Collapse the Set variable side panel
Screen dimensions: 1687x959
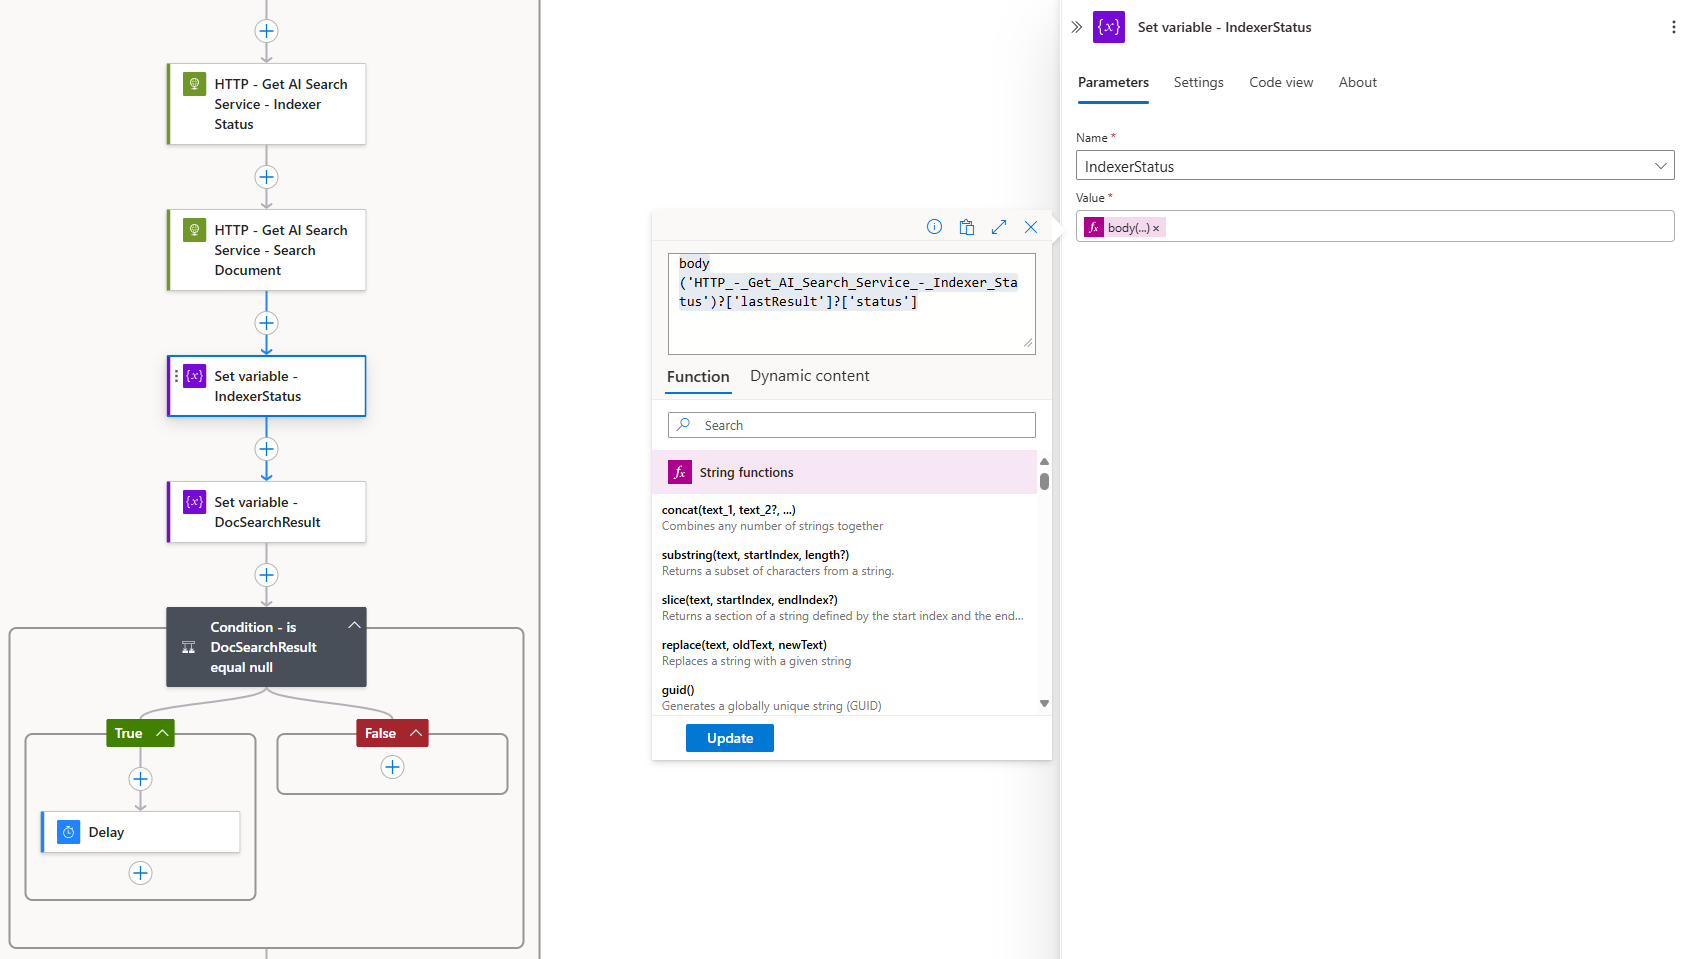pos(1077,27)
